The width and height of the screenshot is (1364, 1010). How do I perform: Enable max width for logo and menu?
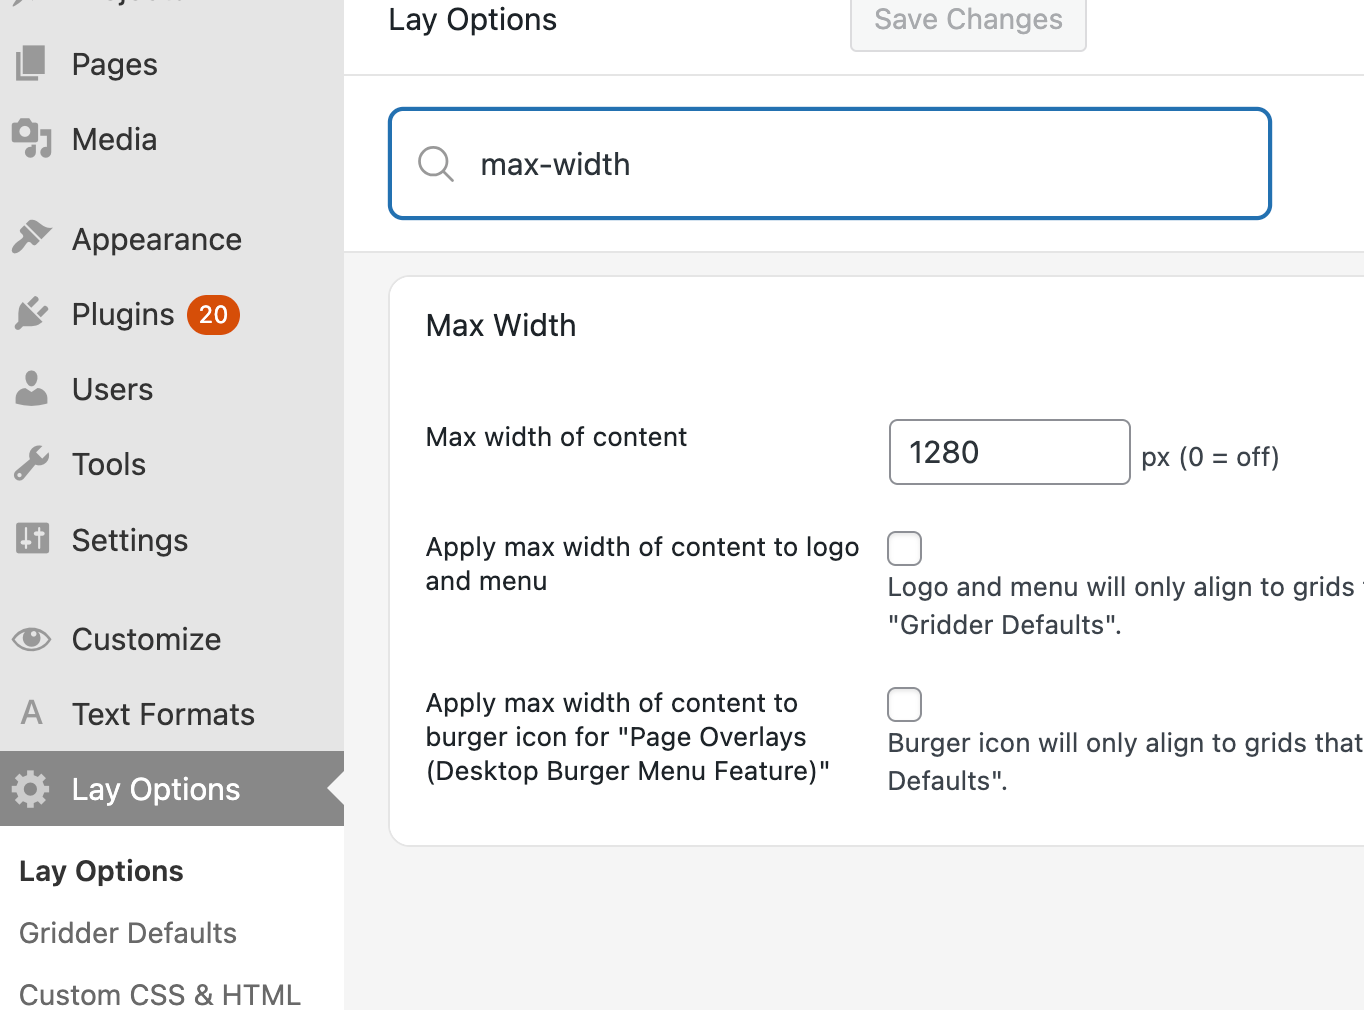(904, 549)
